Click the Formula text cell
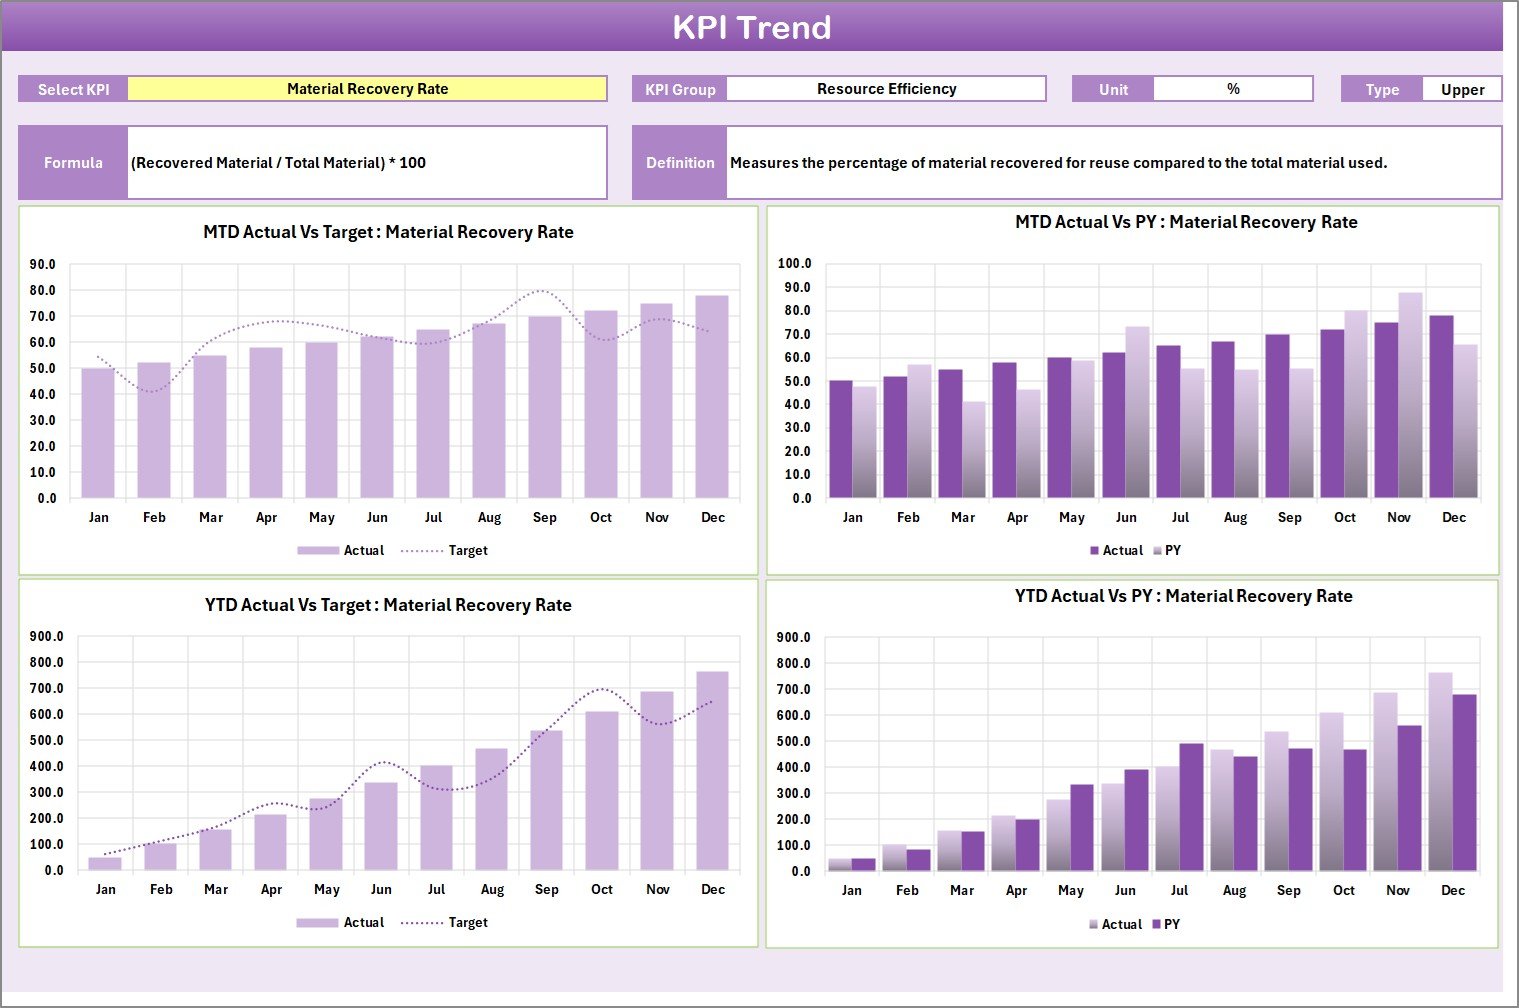 click(366, 163)
